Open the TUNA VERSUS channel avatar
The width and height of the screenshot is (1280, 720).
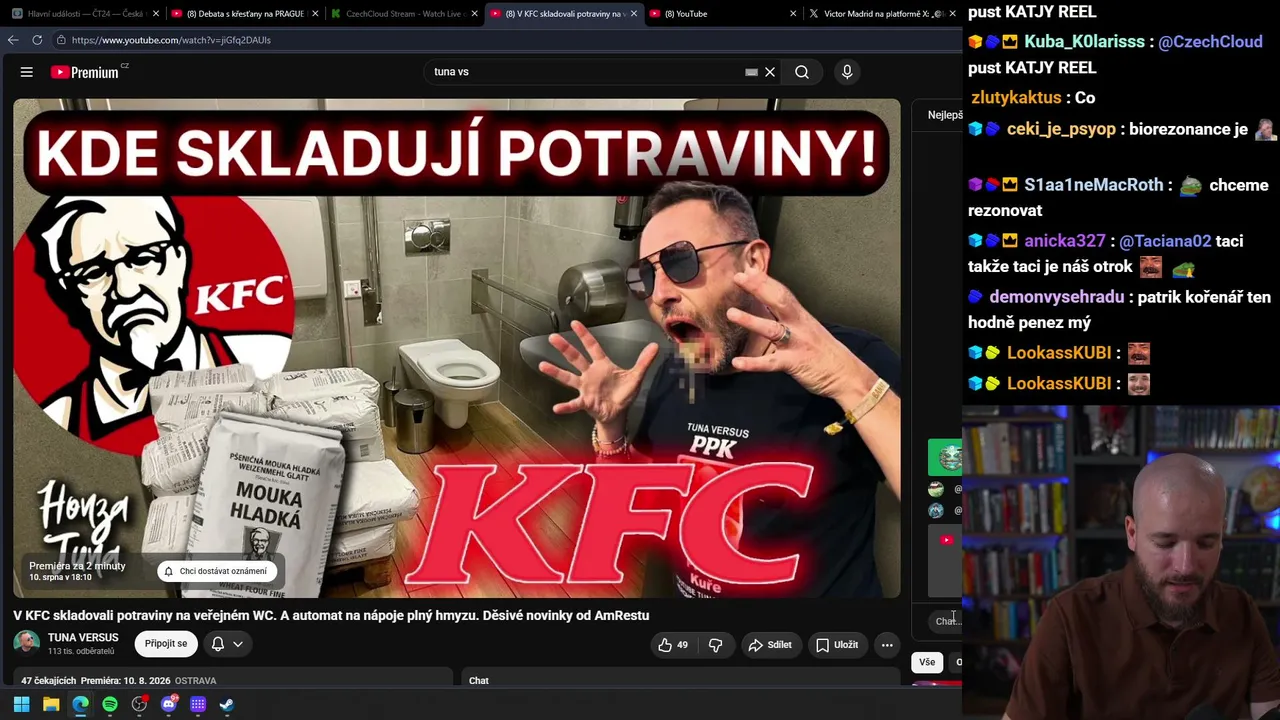click(27, 643)
